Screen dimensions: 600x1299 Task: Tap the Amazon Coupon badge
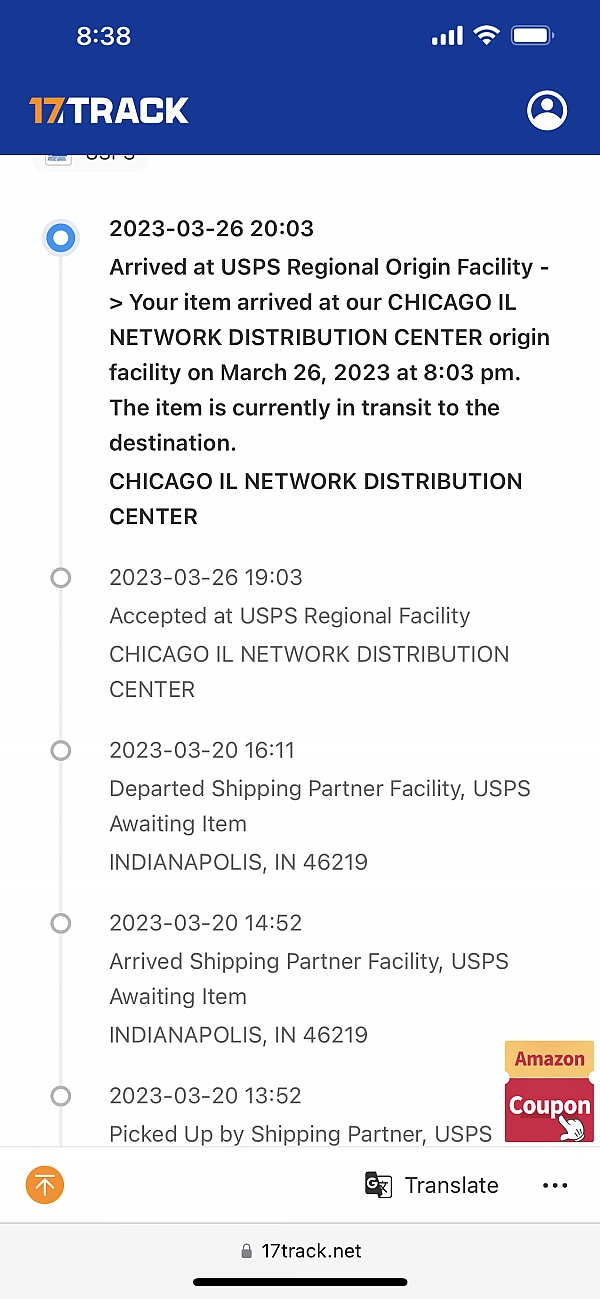coord(549,1092)
